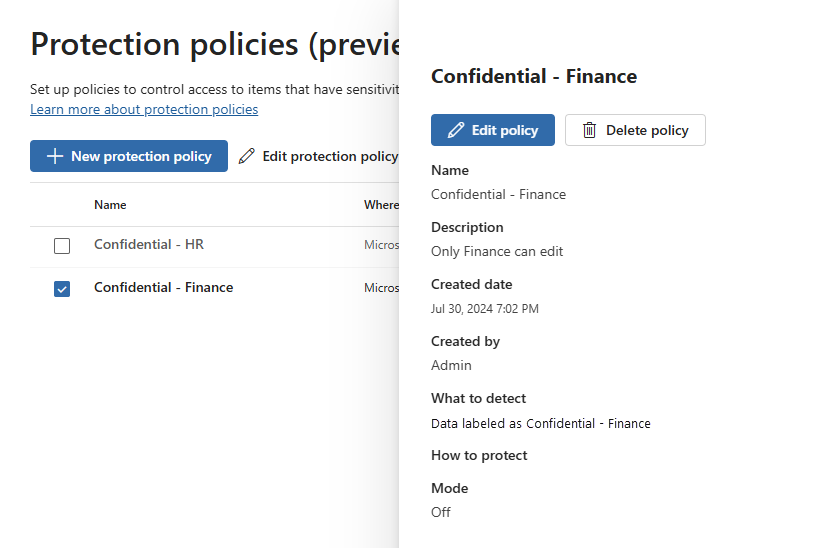Click the plus icon for New protection policy
This screenshot has height=548, width=818.
(x=55, y=156)
